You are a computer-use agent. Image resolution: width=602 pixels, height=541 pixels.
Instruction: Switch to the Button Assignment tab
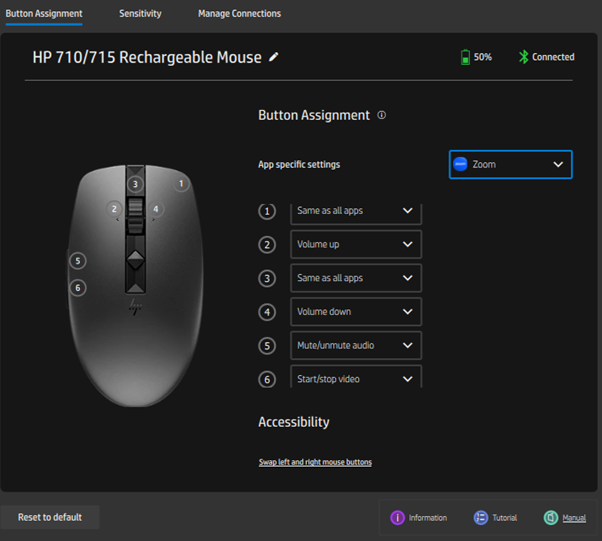coord(44,14)
